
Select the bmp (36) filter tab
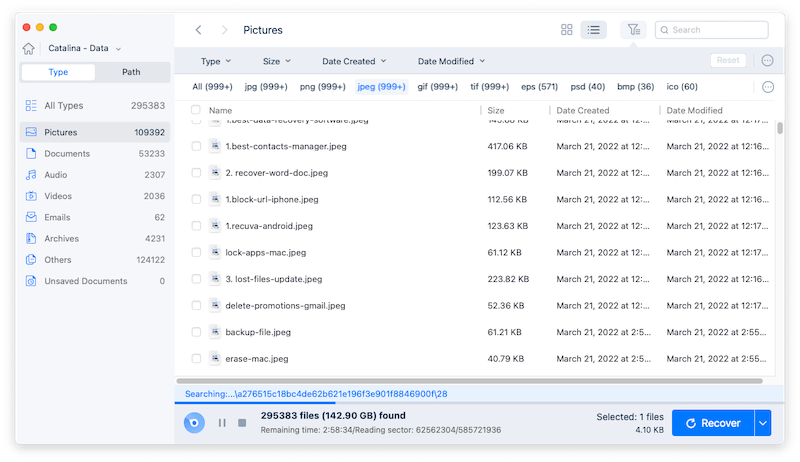(x=635, y=87)
